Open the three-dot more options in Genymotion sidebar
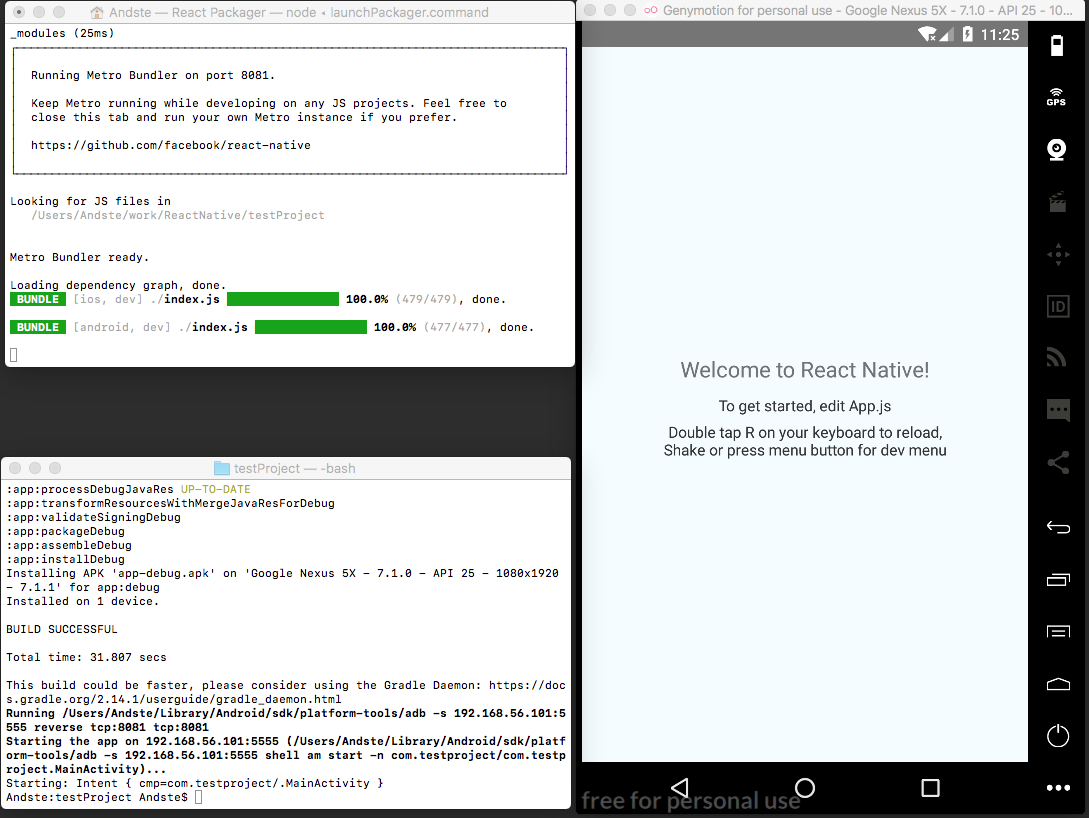The height and width of the screenshot is (818, 1089). 1058,787
